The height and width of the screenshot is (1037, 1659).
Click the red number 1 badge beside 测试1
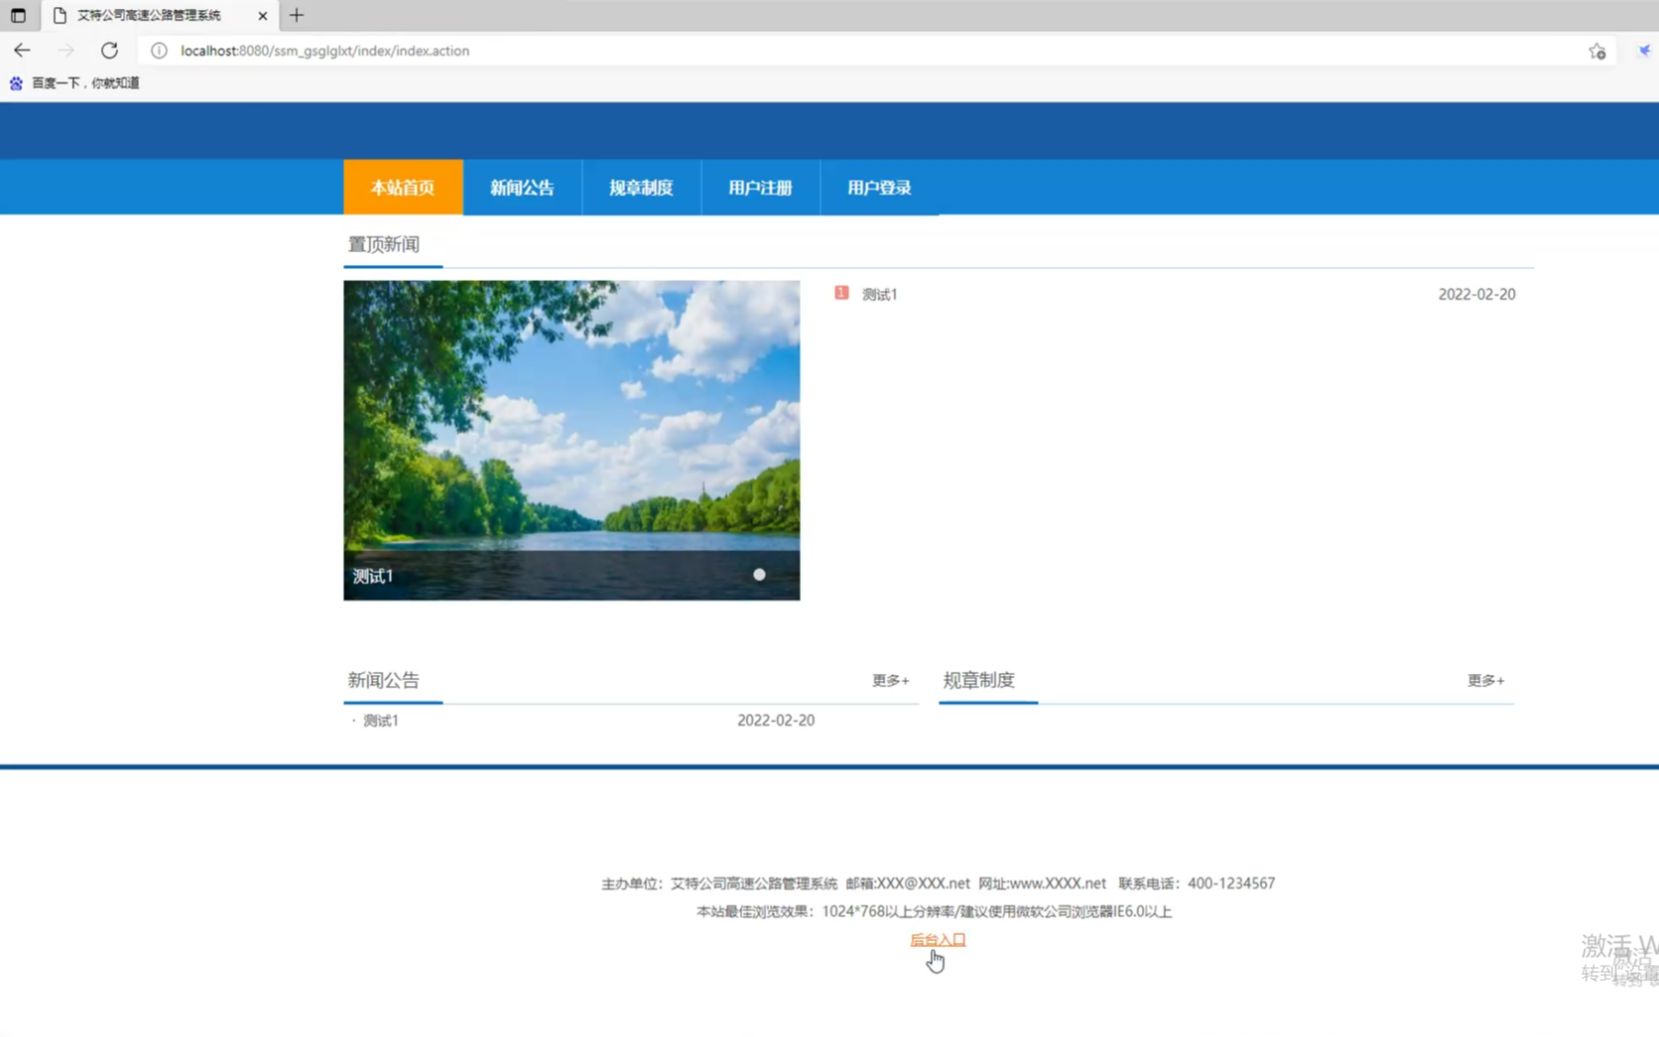tap(842, 292)
